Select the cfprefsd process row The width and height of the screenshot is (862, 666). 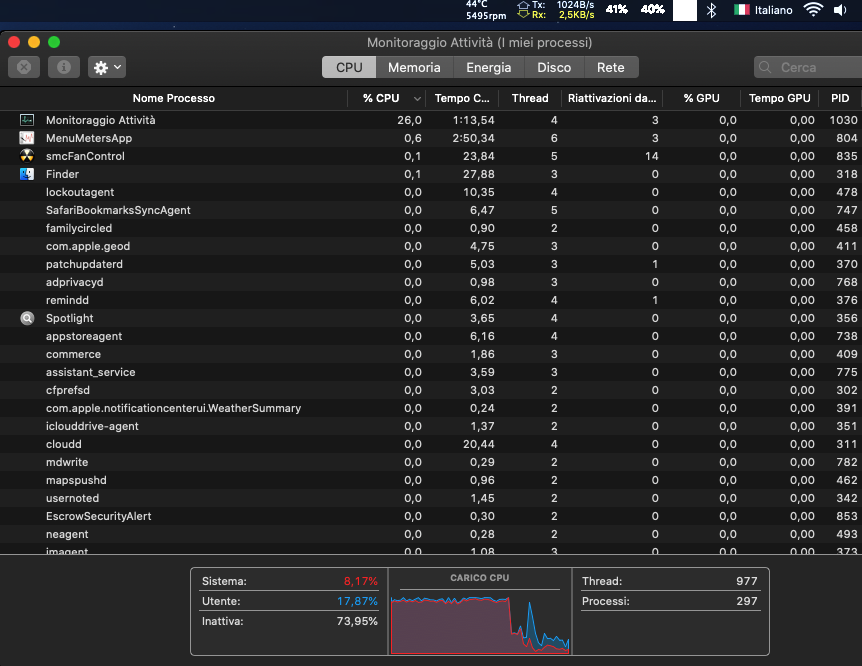click(431, 390)
